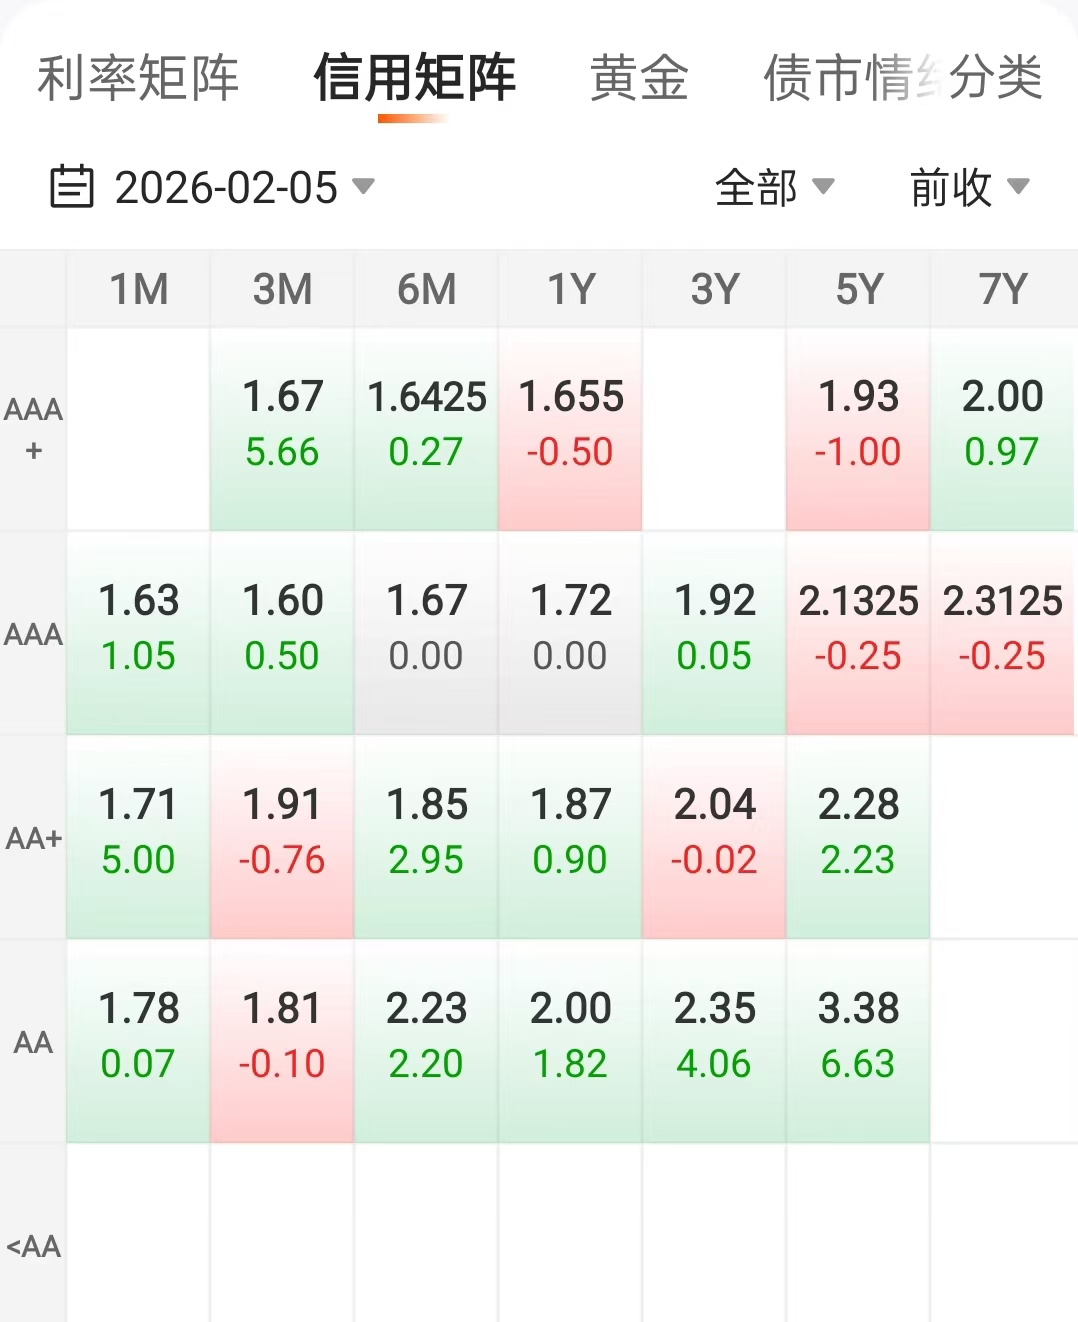Tap the AA+ rating row label

33,838
